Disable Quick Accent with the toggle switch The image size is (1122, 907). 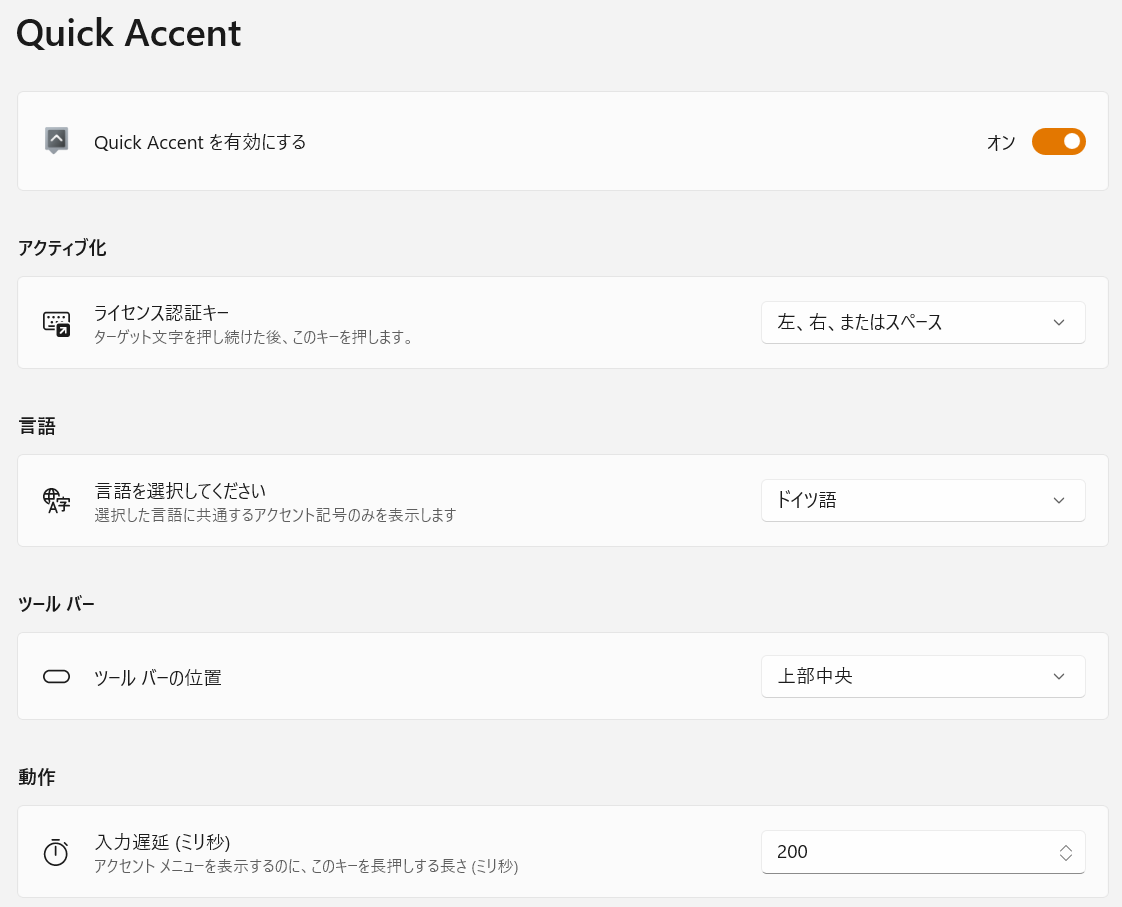pos(1058,142)
